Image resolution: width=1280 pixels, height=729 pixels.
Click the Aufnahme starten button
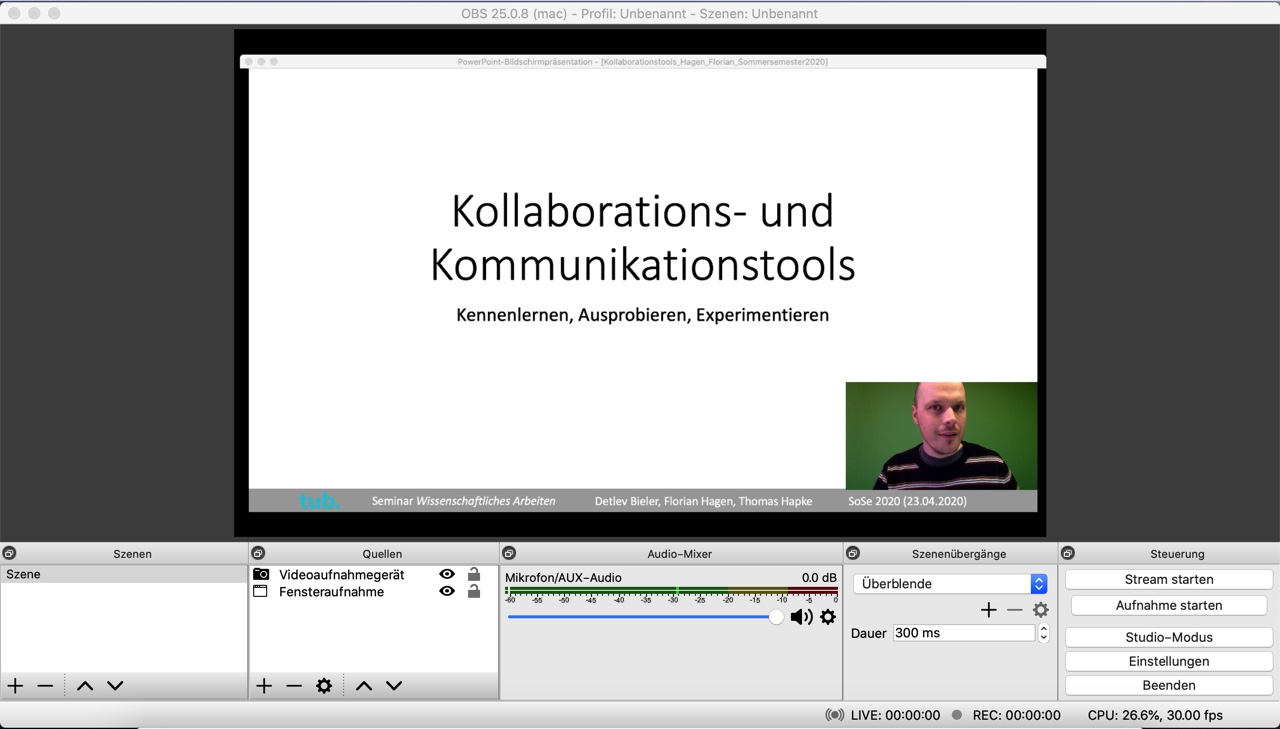(1168, 605)
